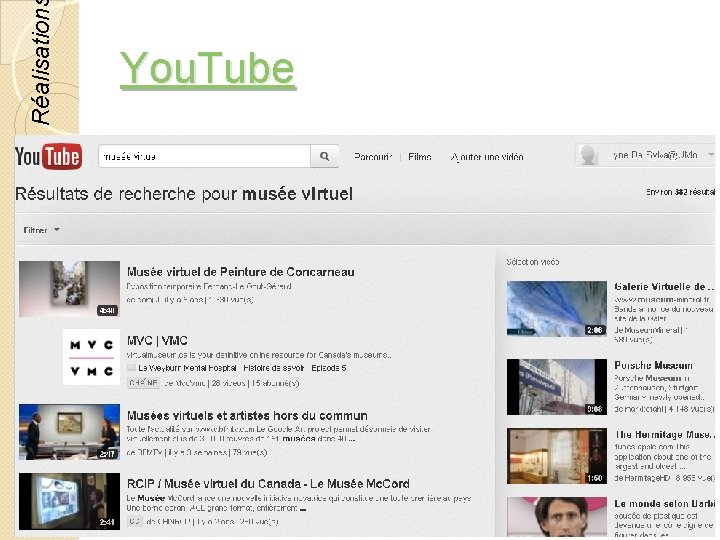Open Musées virtuels et artistes hors du commun
Viewport: 720px width, 540px height.
click(247, 416)
